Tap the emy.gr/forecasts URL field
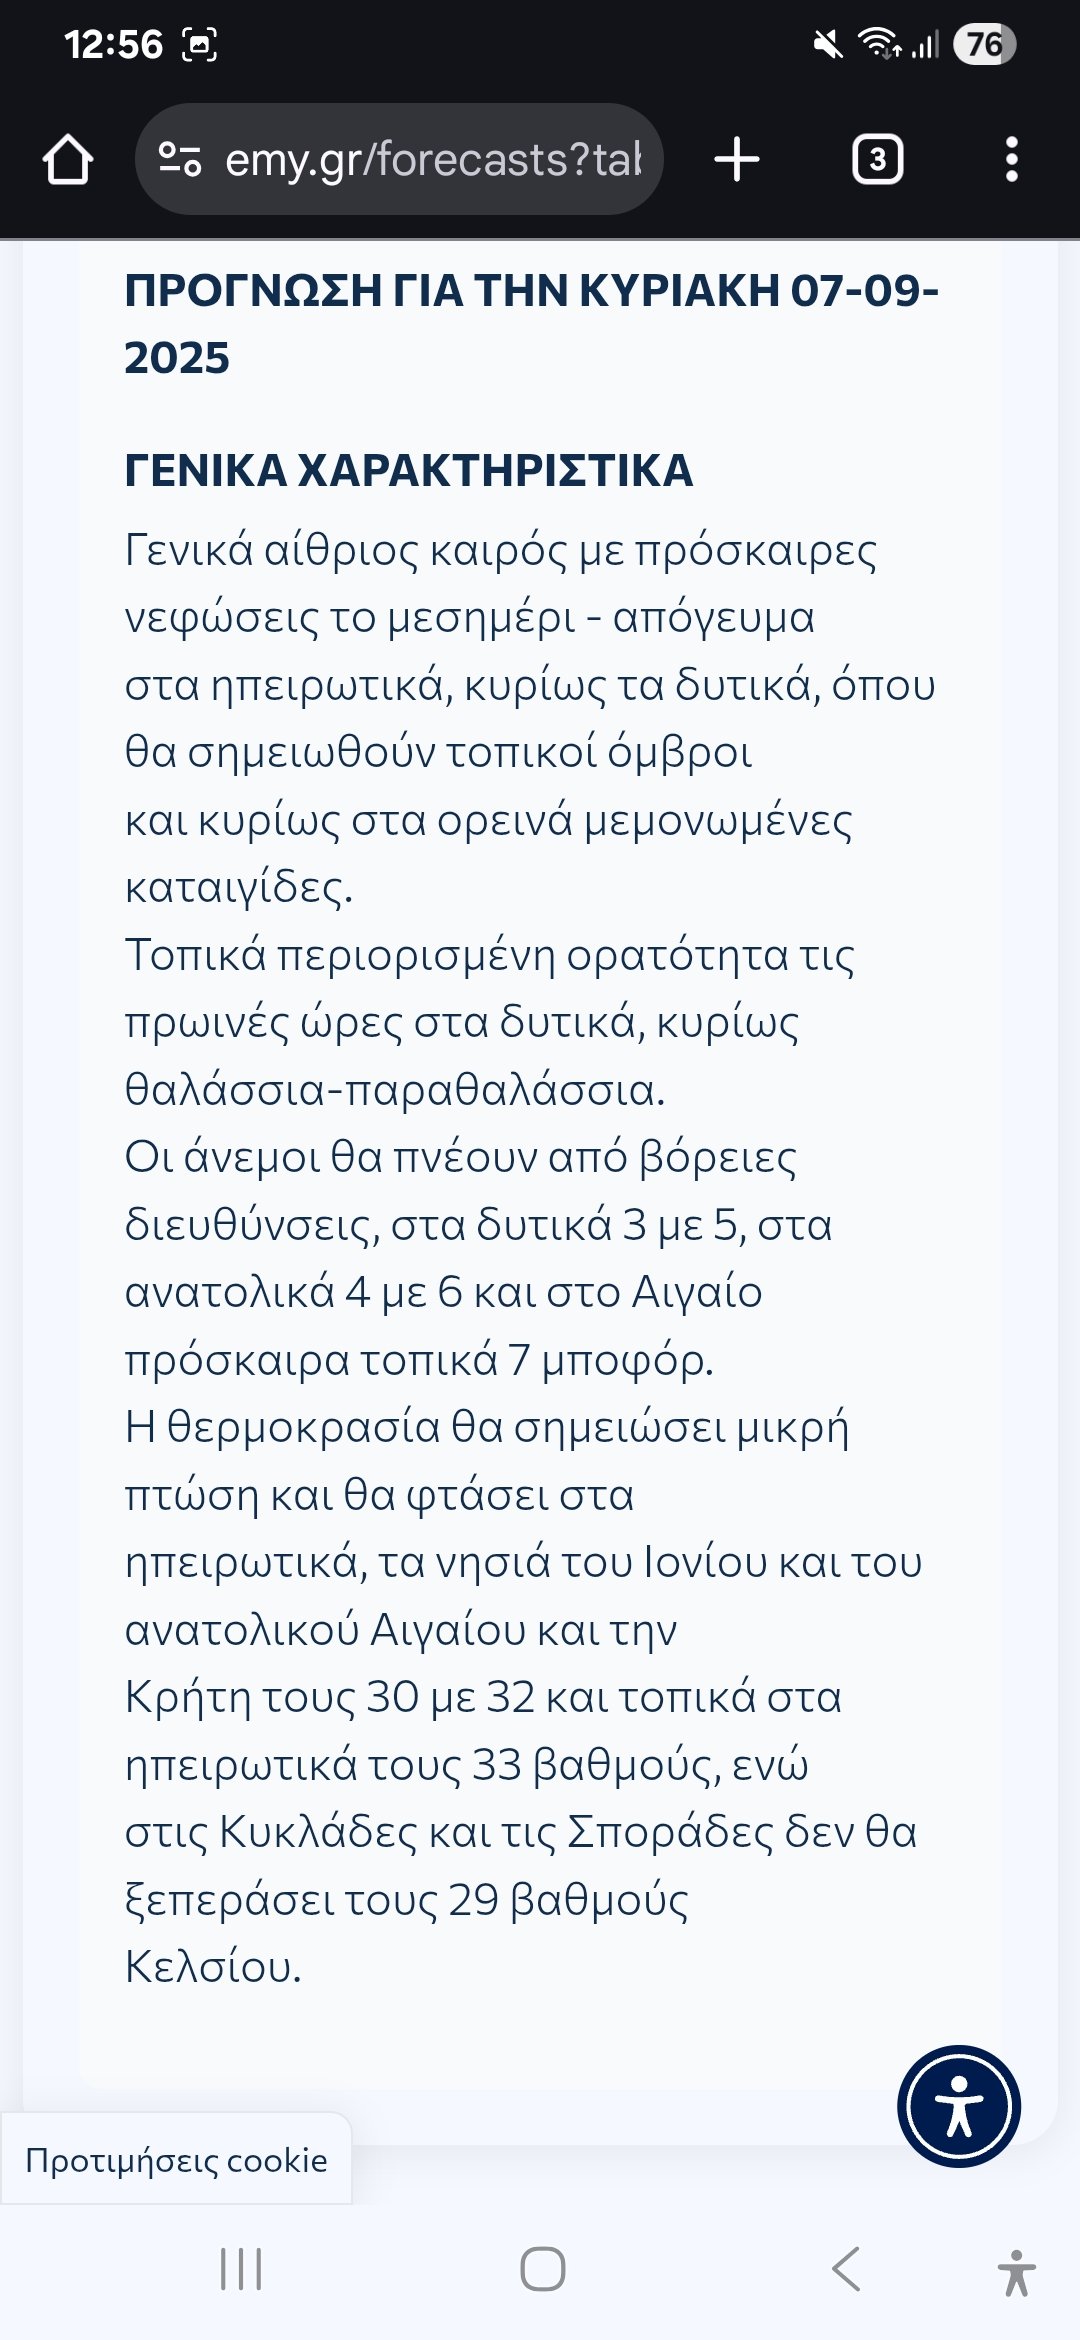Screen dimensions: 1080x2340 tap(432, 160)
